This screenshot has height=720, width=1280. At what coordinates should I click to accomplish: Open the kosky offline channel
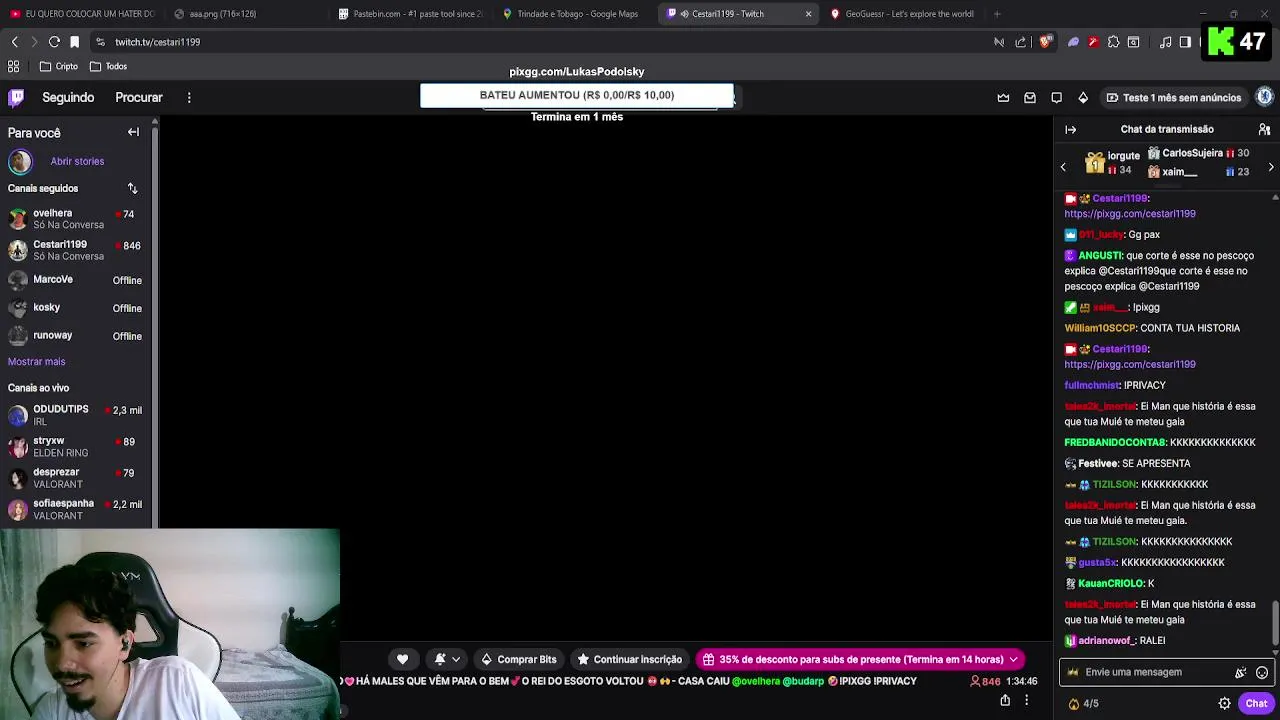[76, 308]
